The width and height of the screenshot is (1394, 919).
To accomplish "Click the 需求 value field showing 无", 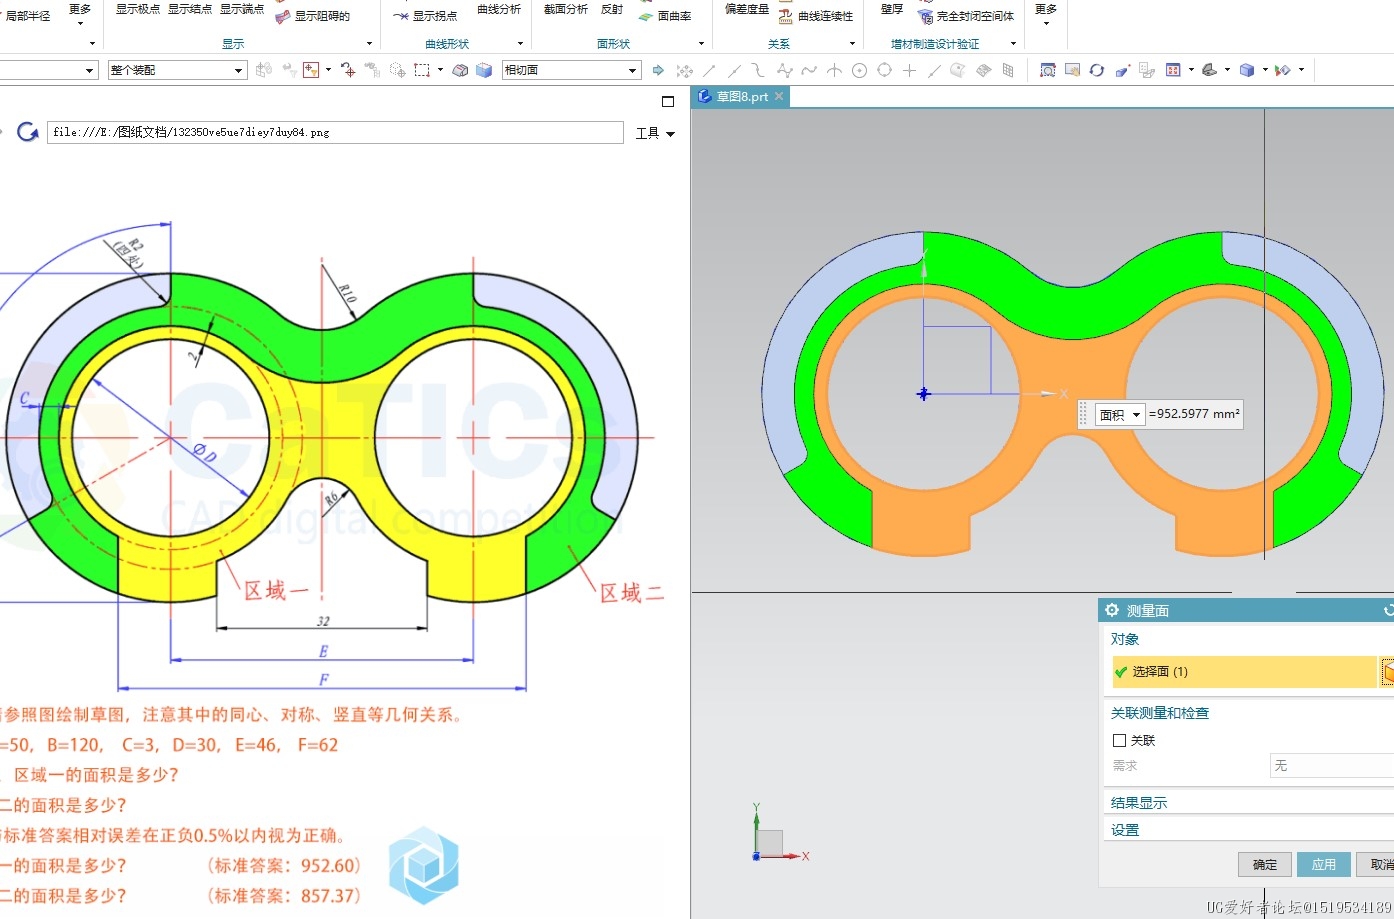I will click(x=1331, y=766).
